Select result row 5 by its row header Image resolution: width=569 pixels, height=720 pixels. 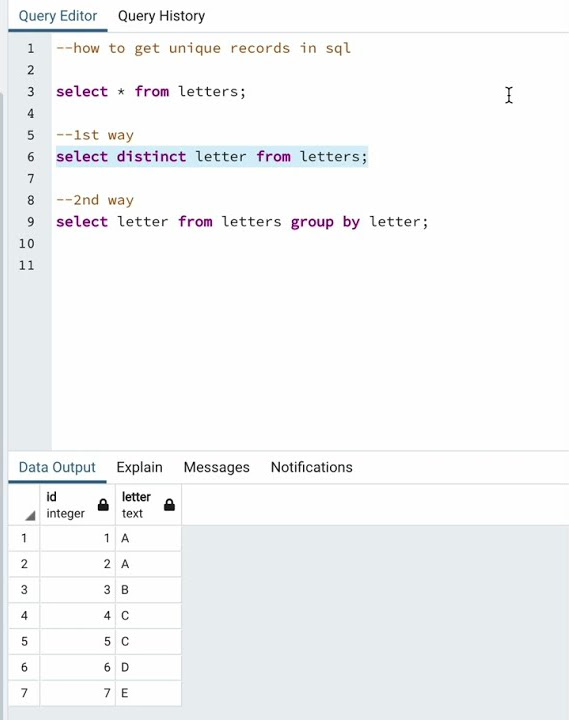[24, 641]
